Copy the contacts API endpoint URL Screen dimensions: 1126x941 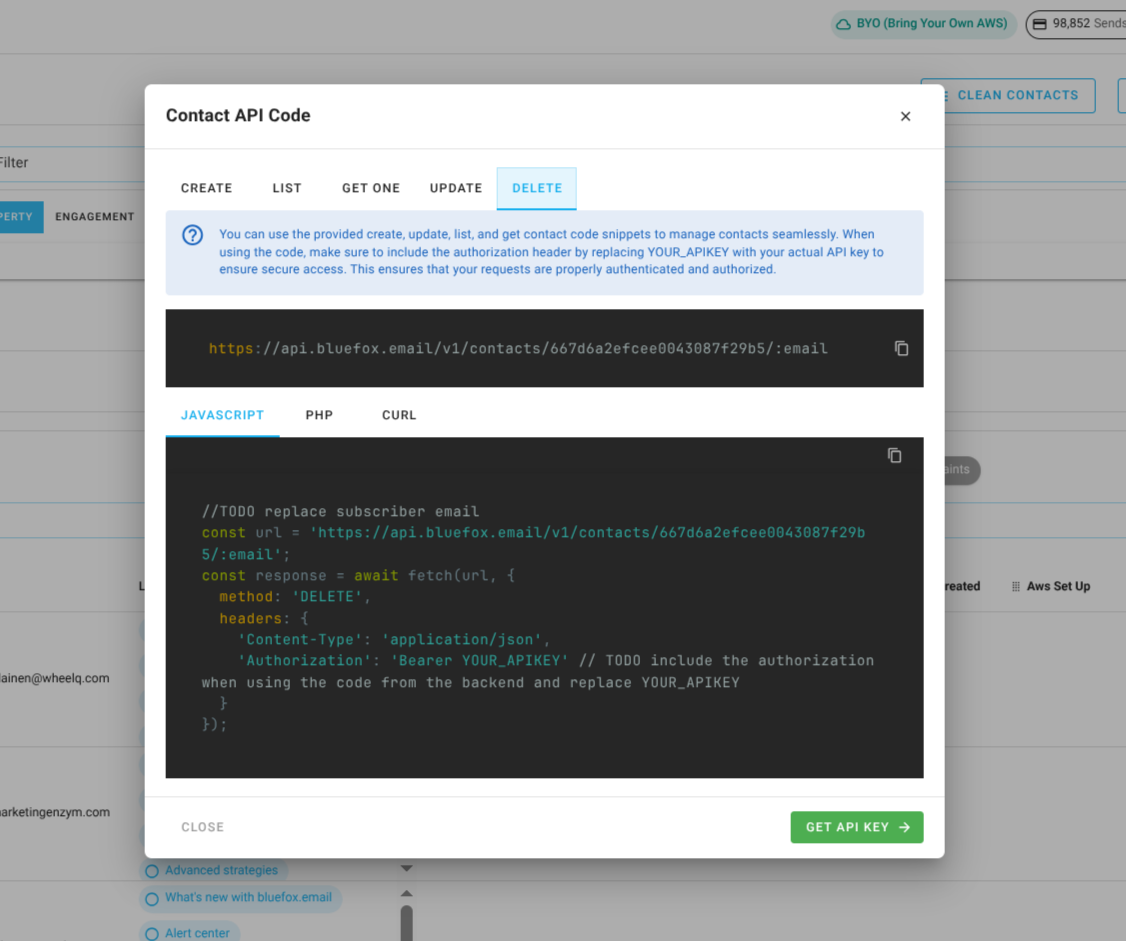901,348
